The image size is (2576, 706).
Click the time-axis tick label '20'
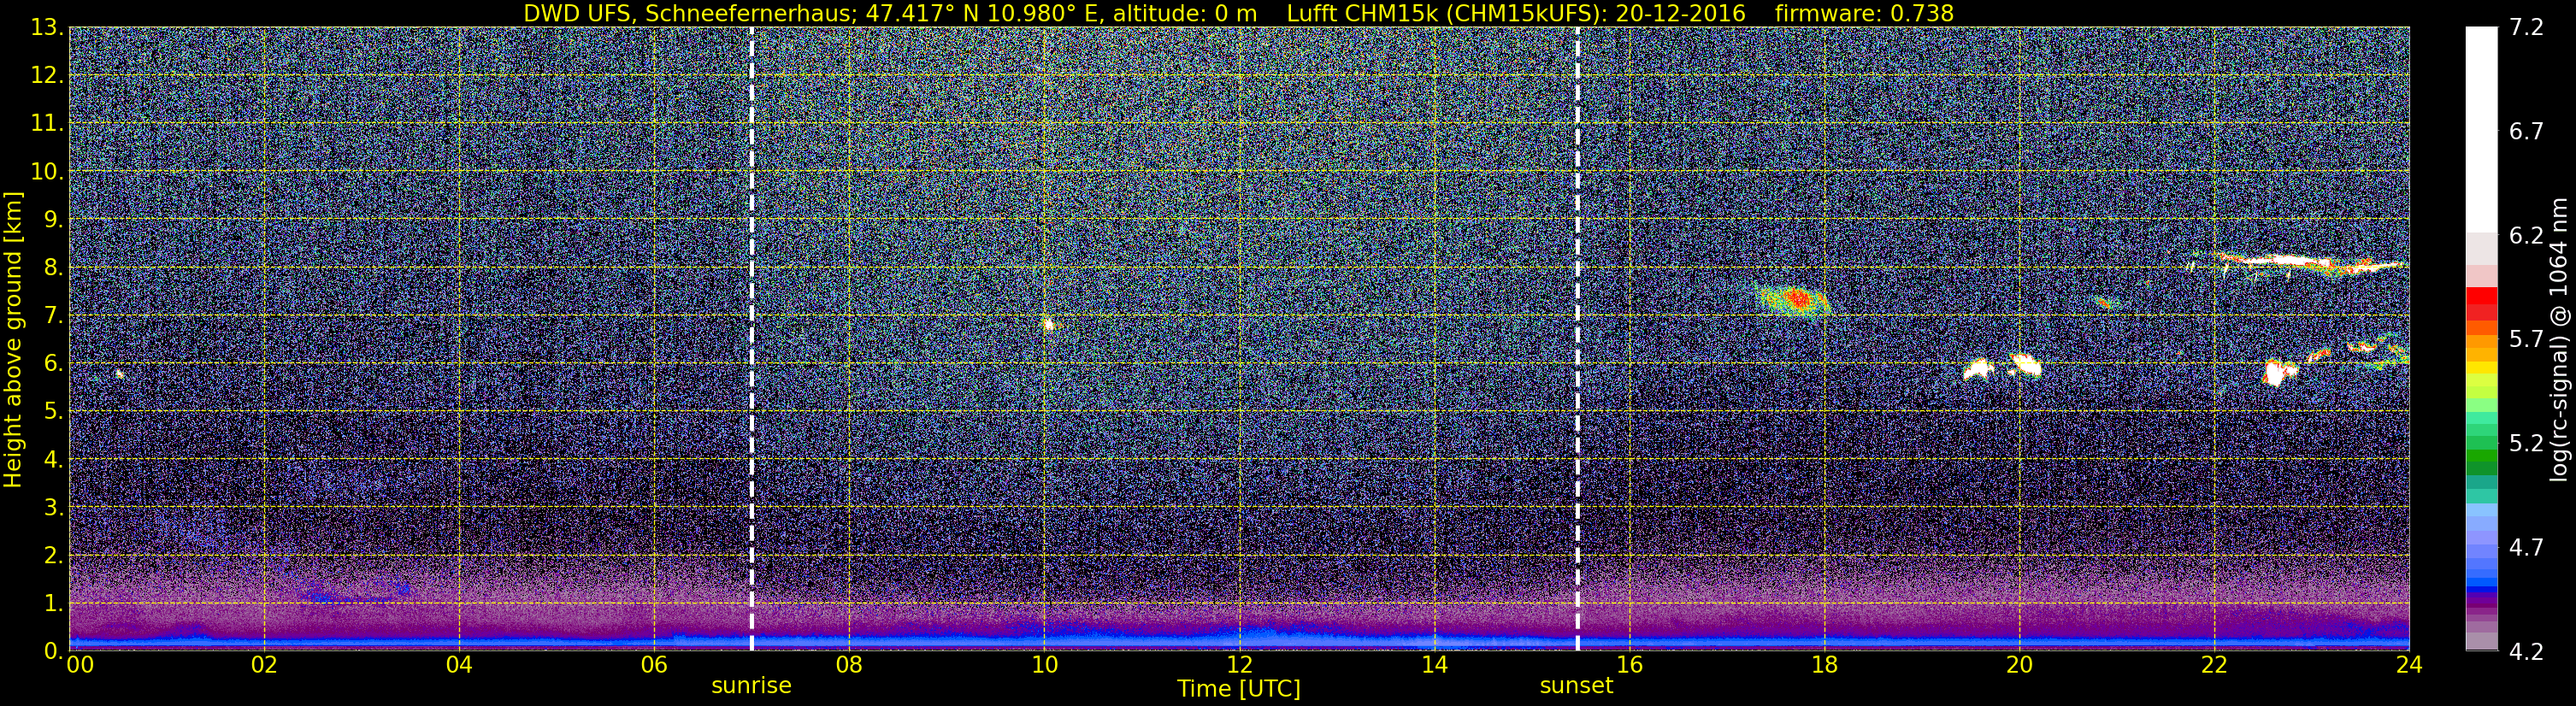[2019, 665]
